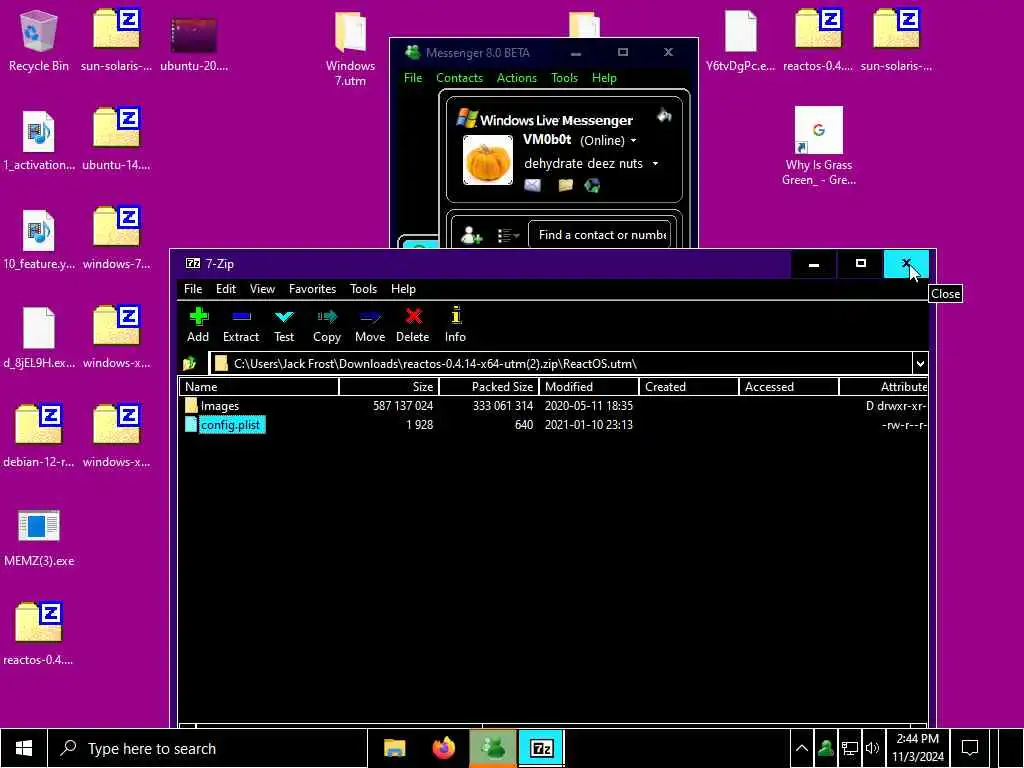Select the ubuntu-14 zip archive icon

116,140
